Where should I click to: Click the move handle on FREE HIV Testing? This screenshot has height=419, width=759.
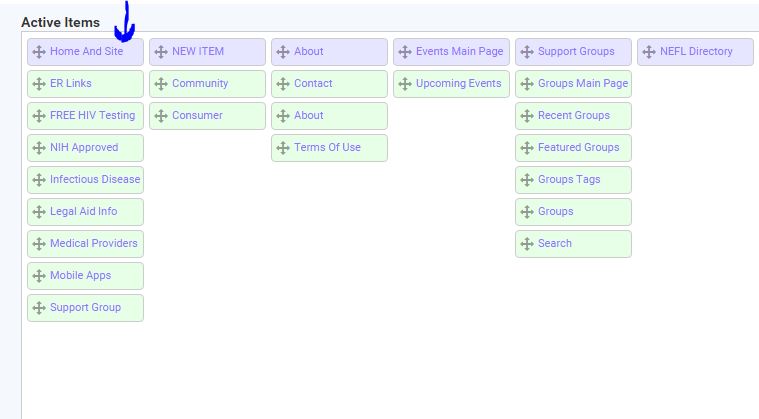pyautogui.click(x=39, y=116)
